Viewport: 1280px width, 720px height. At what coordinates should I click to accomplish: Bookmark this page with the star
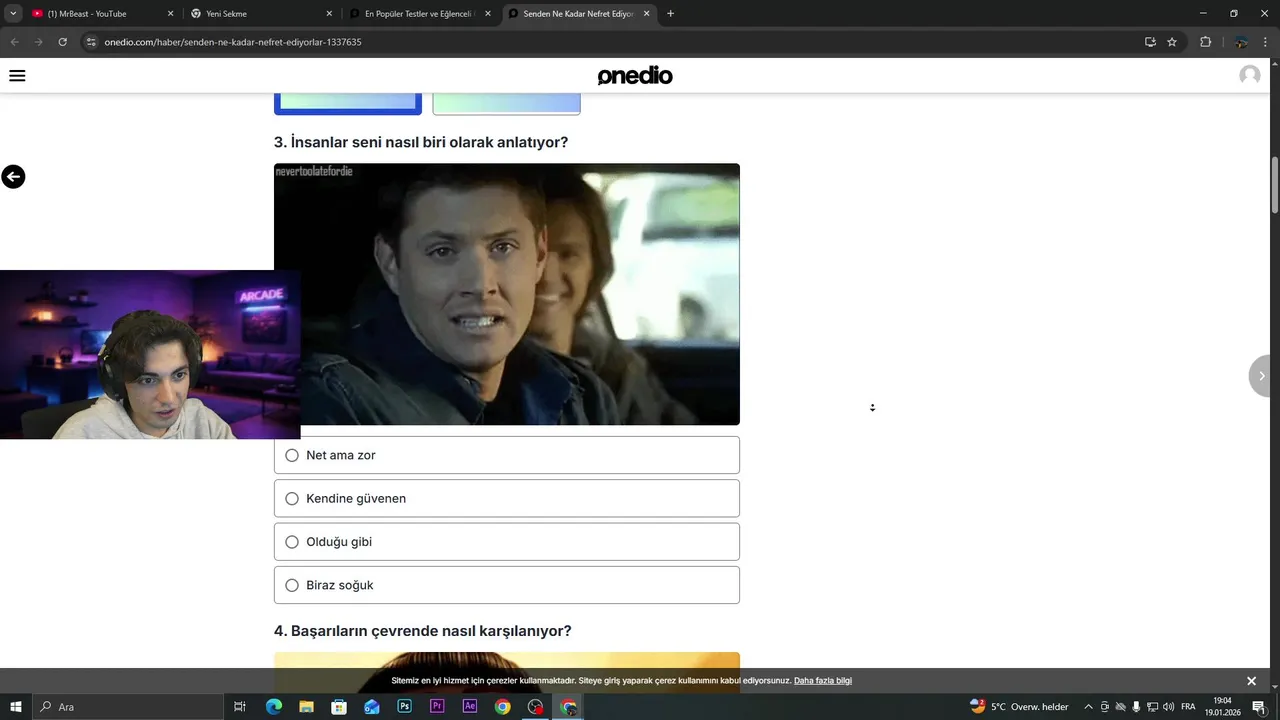click(x=1172, y=42)
